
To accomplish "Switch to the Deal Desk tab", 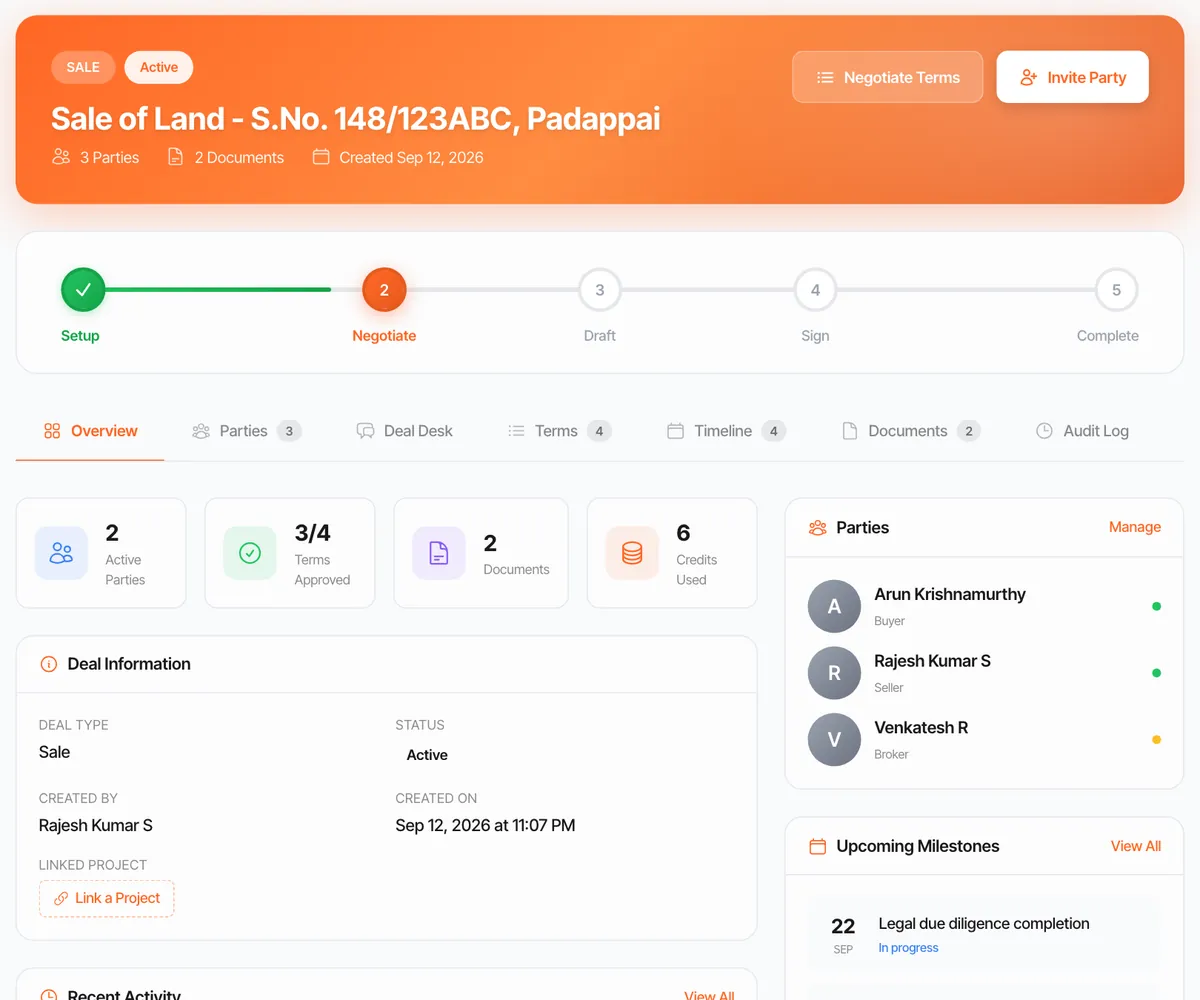I will 404,431.
